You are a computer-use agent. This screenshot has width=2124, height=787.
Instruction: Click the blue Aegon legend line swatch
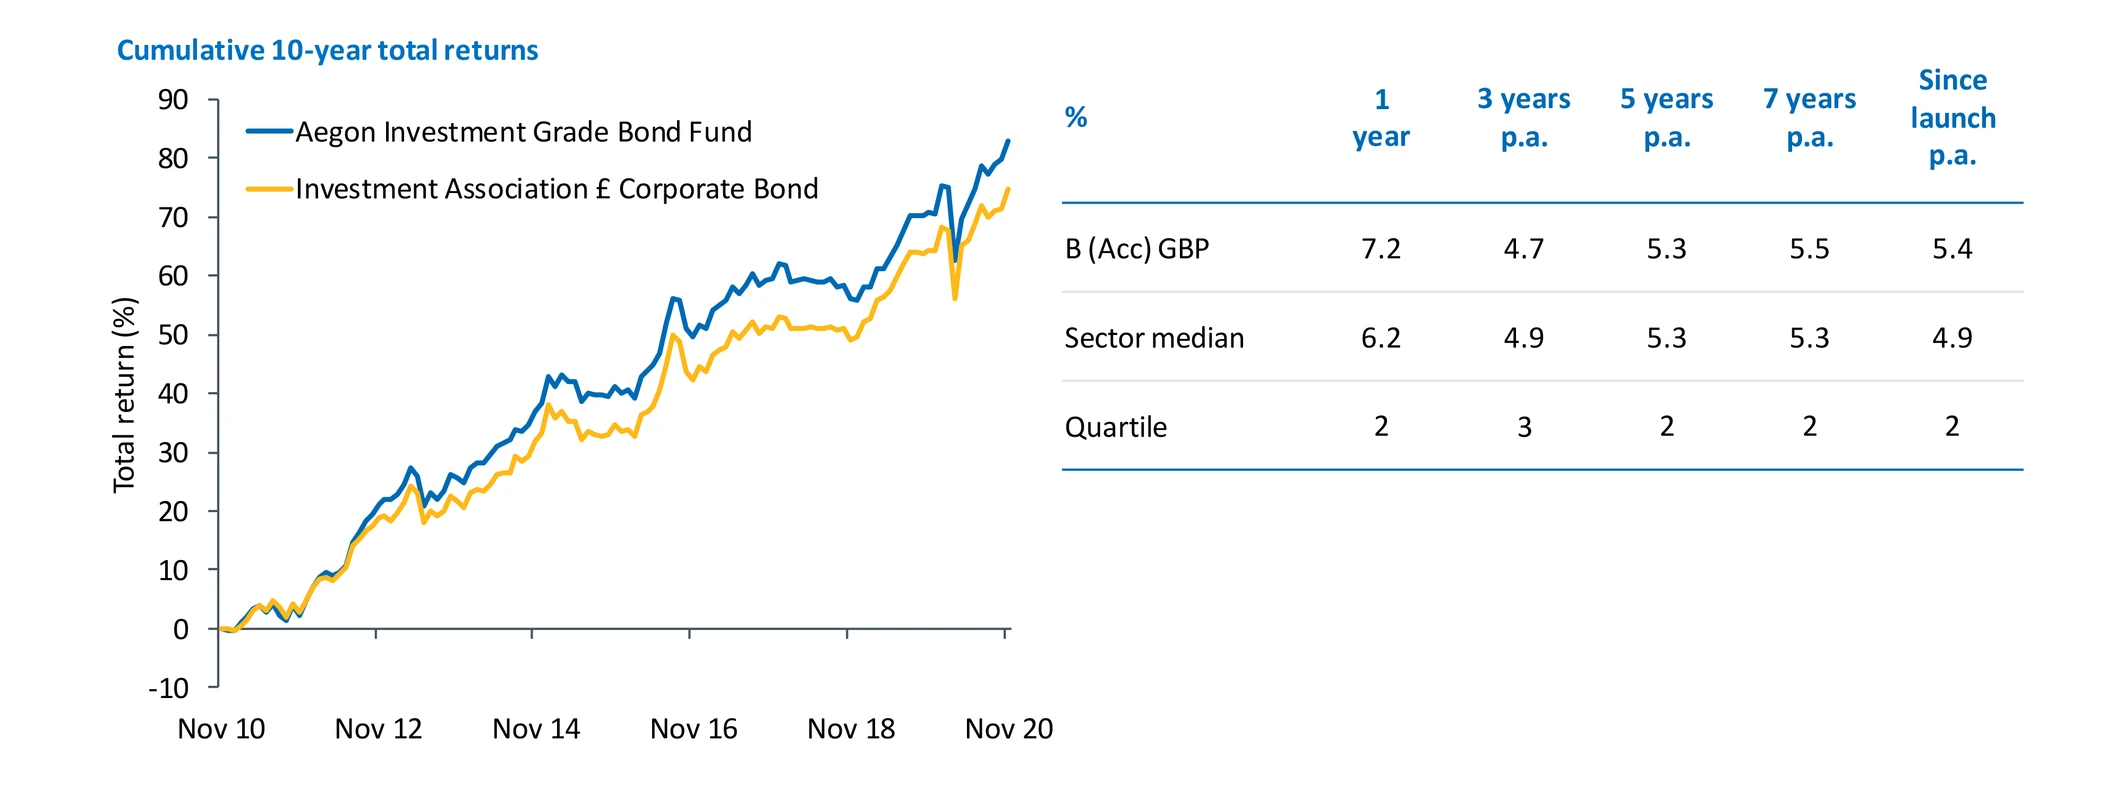[269, 131]
